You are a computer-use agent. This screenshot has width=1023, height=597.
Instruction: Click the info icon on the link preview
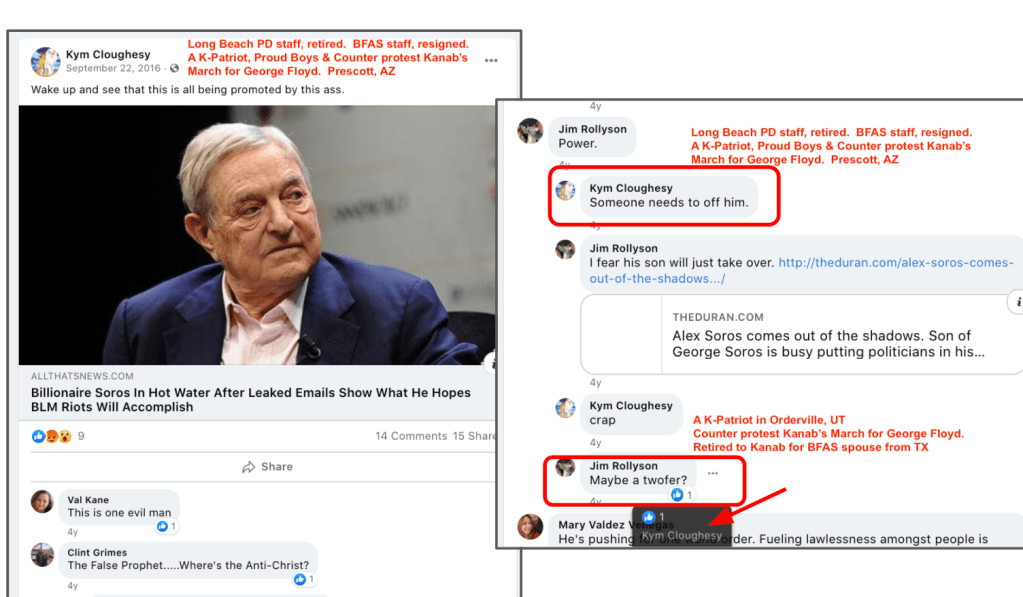pos(1016,301)
